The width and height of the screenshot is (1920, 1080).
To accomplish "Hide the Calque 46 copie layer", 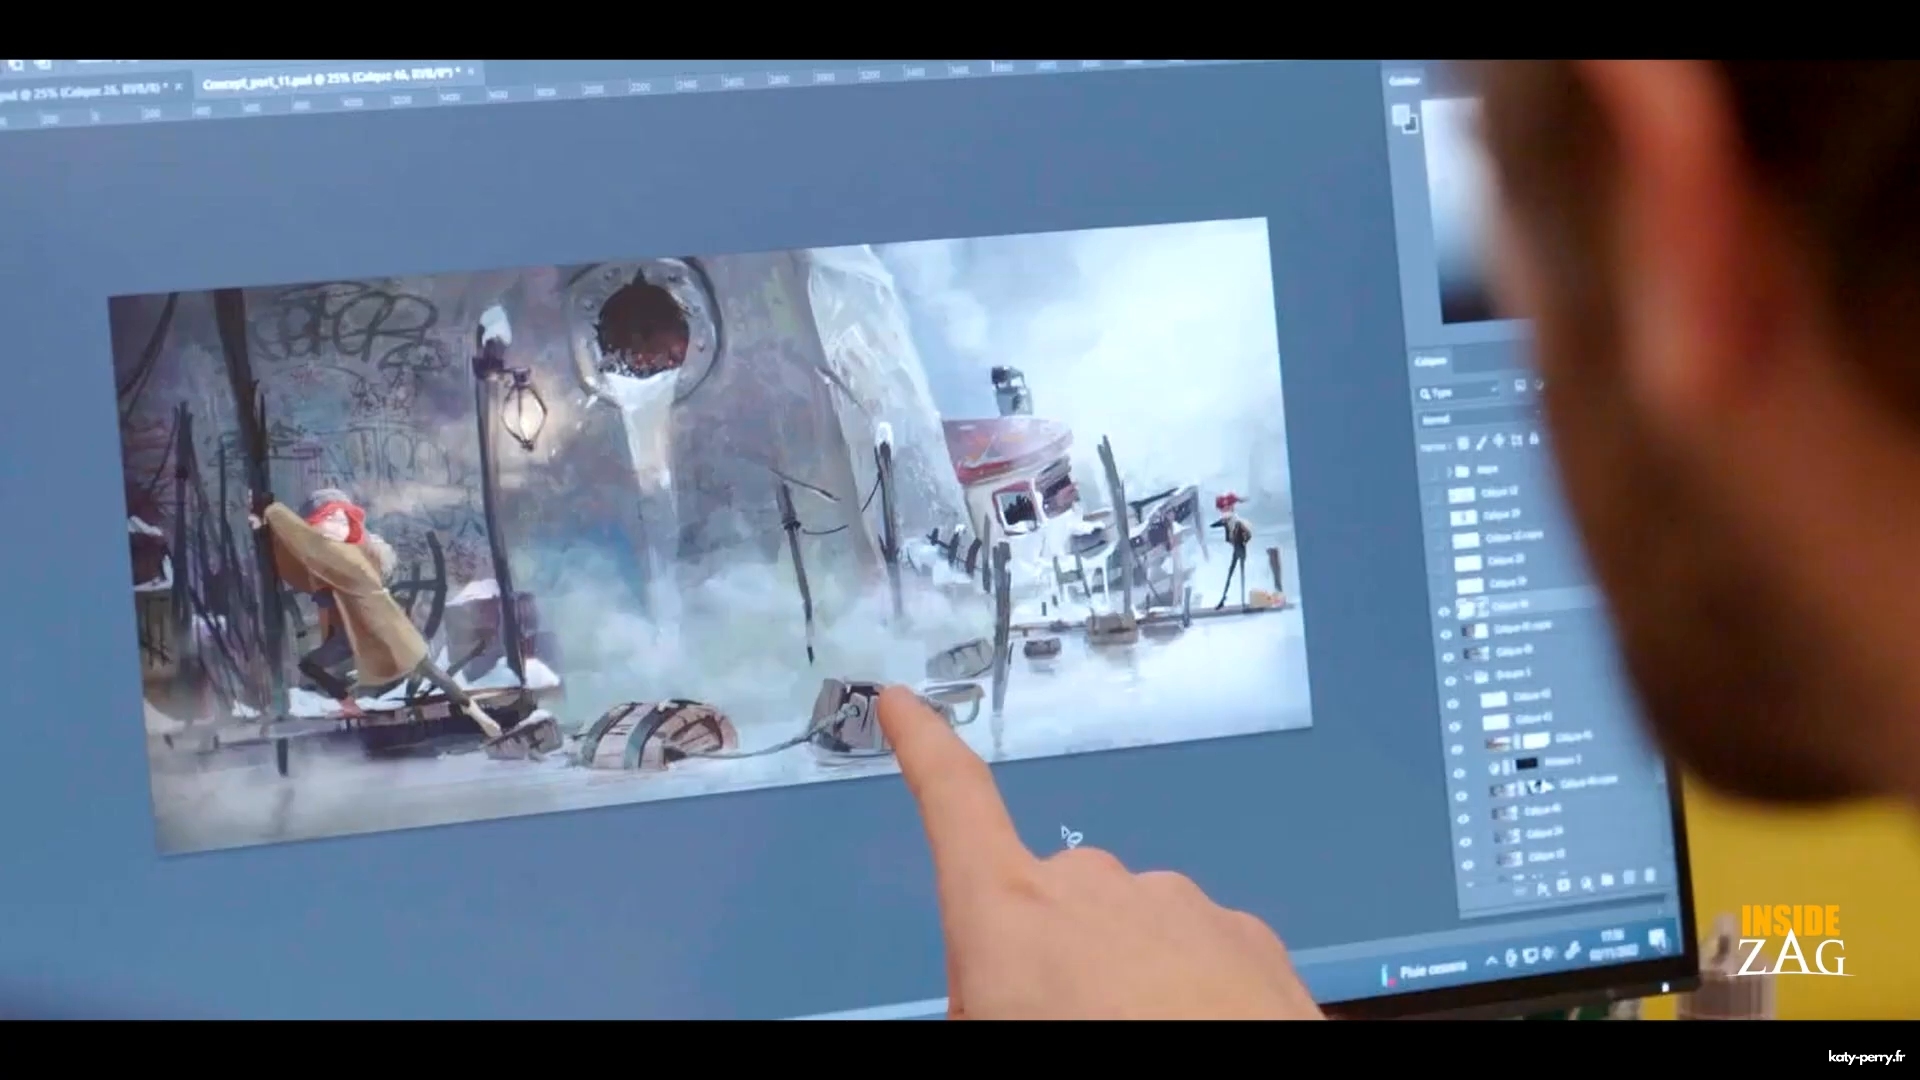I will (1461, 794).
